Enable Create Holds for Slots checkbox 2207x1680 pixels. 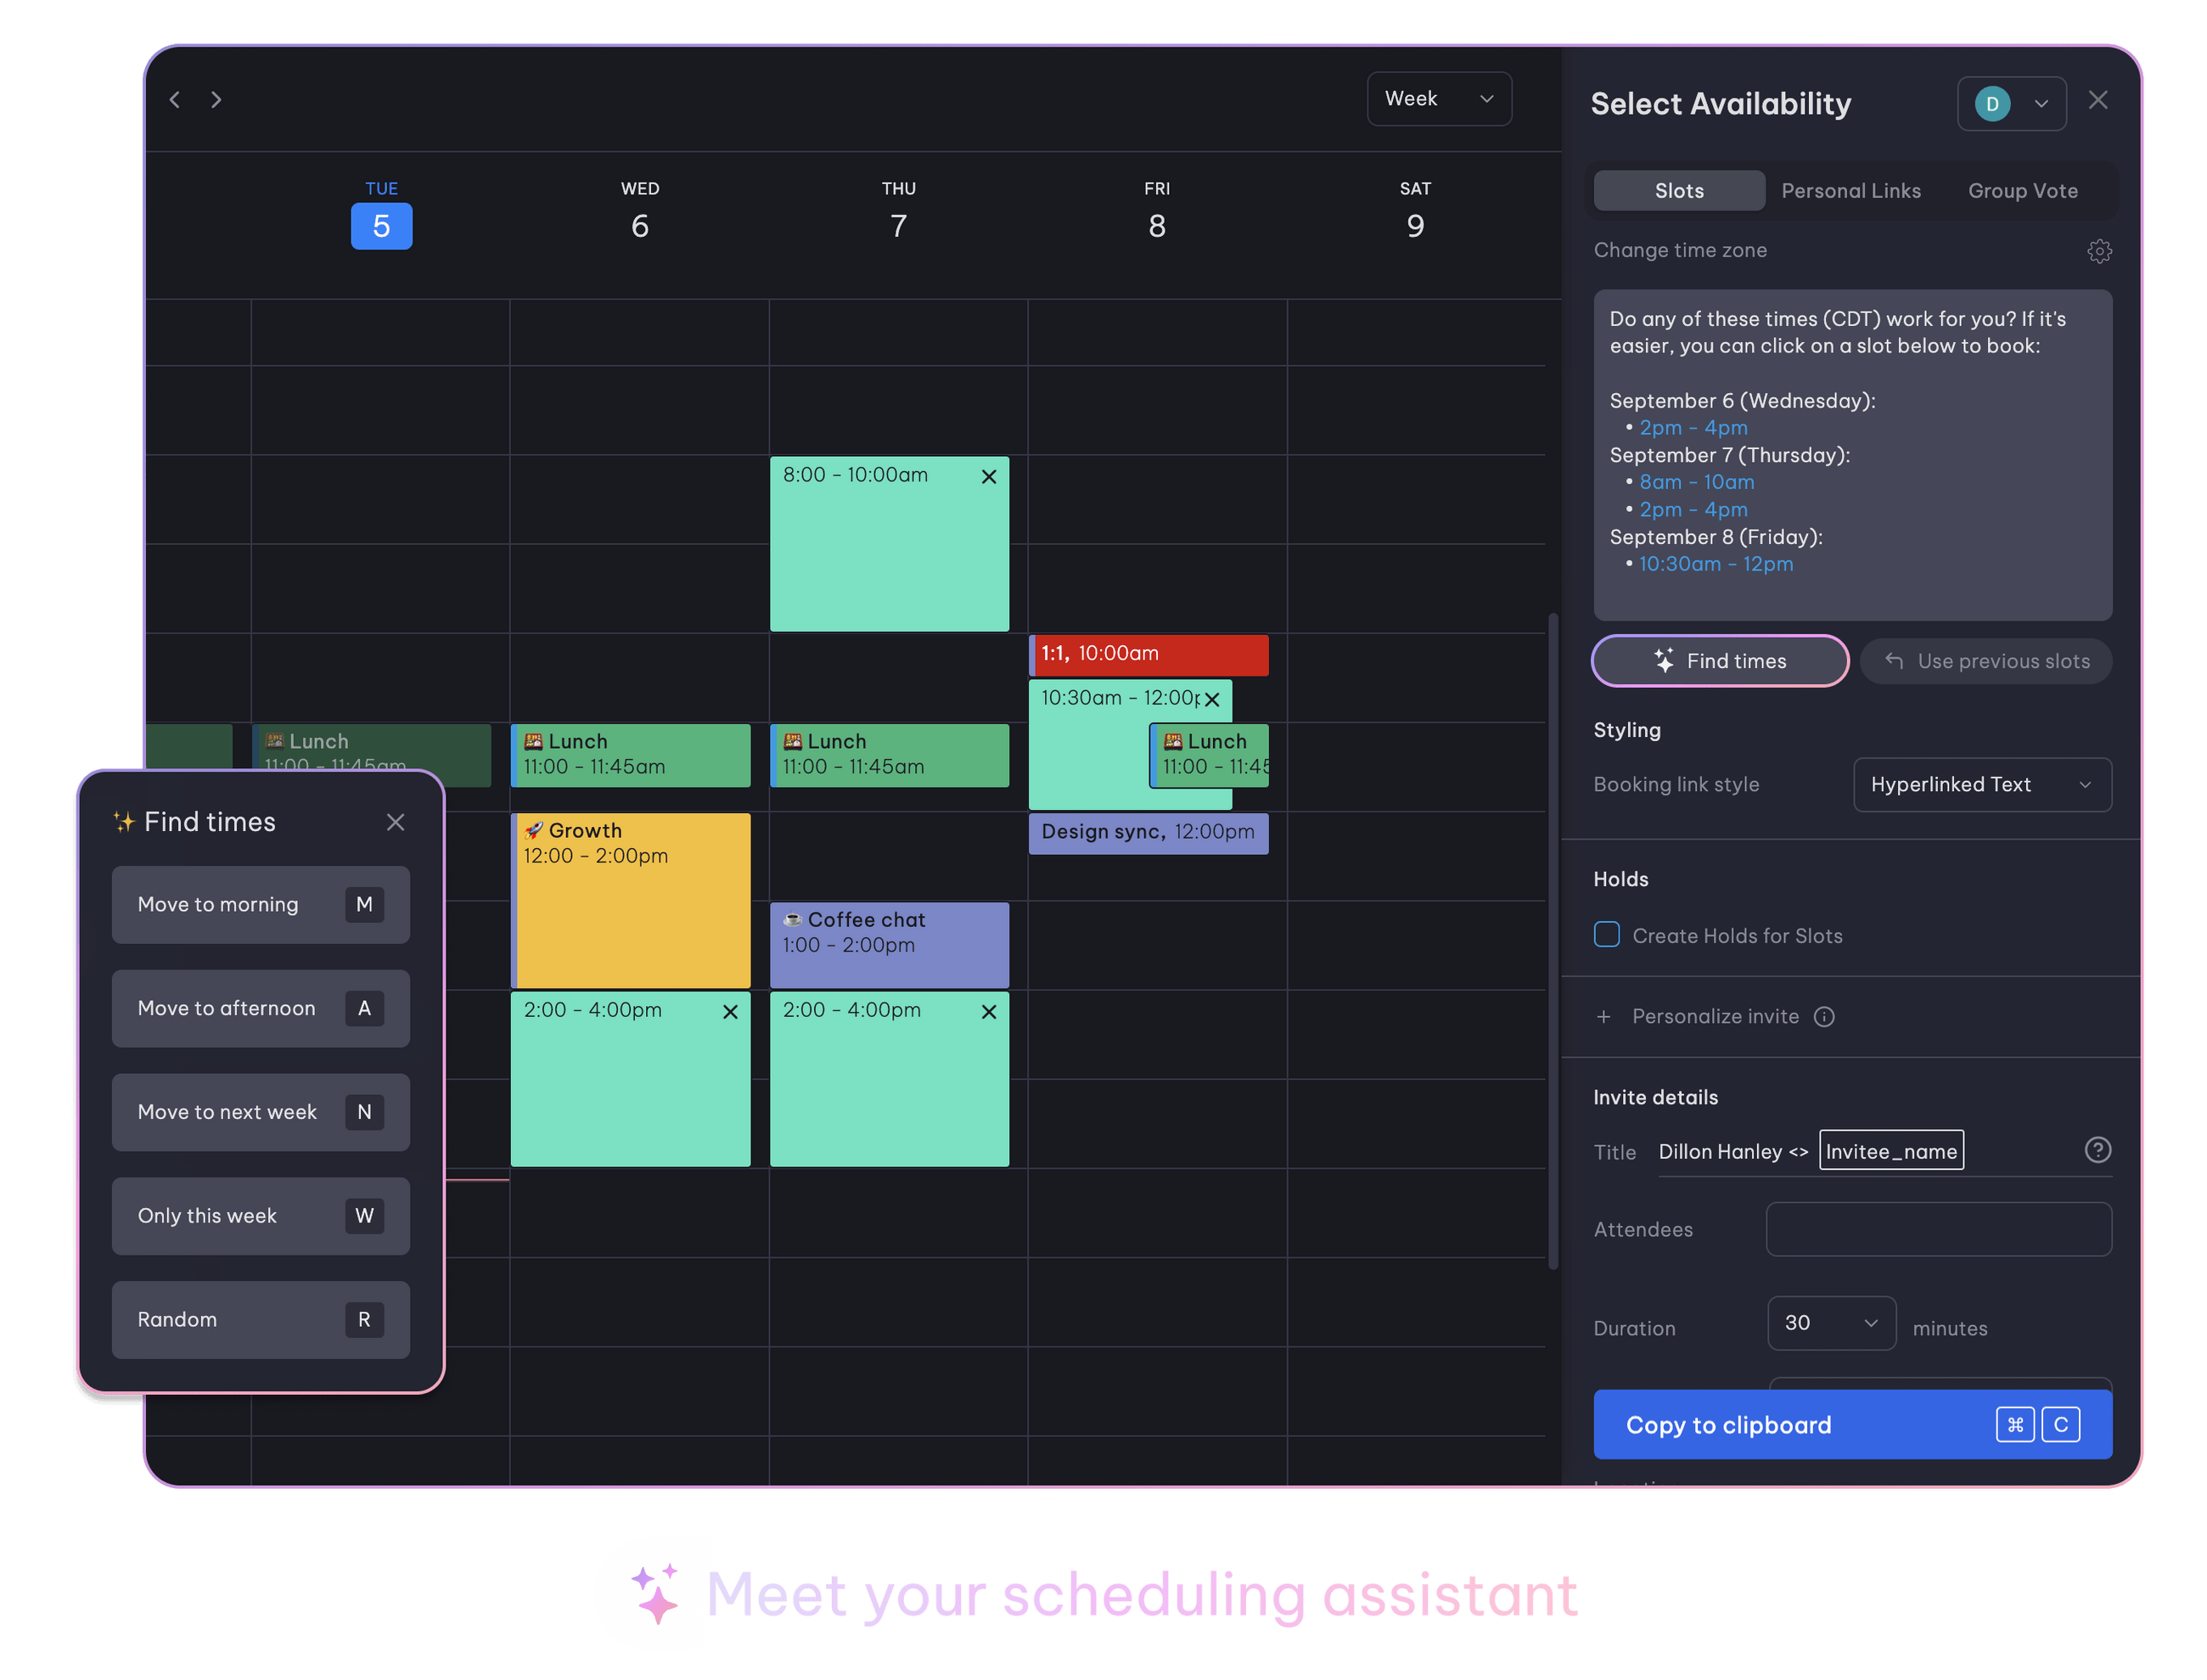(x=1606, y=935)
